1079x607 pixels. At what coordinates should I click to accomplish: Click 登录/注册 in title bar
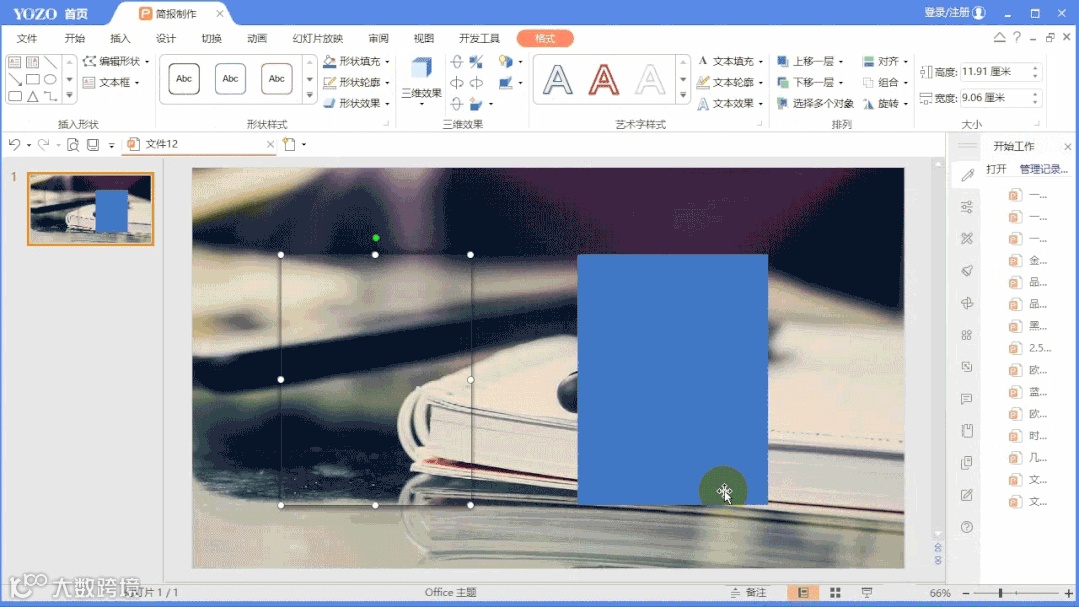(x=954, y=13)
